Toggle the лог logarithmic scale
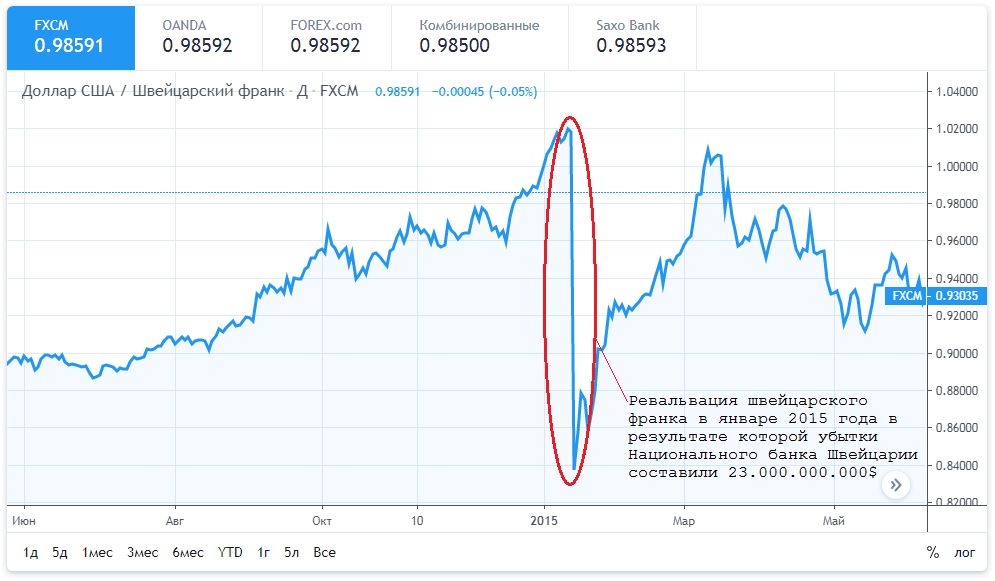This screenshot has width=995, height=581. point(965,552)
